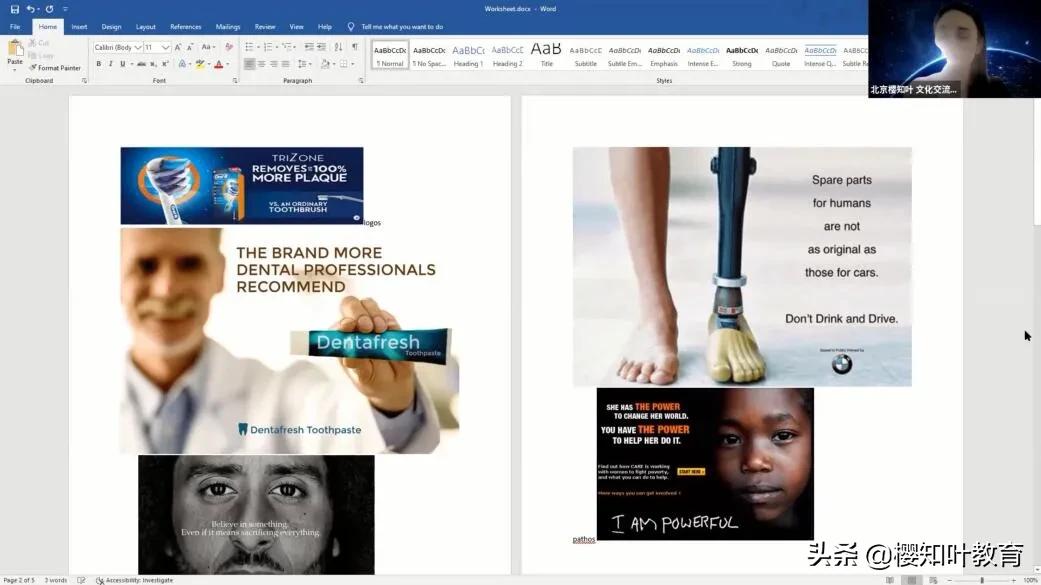
Task: Toggle Strikethrough formatting
Action: coord(141,64)
